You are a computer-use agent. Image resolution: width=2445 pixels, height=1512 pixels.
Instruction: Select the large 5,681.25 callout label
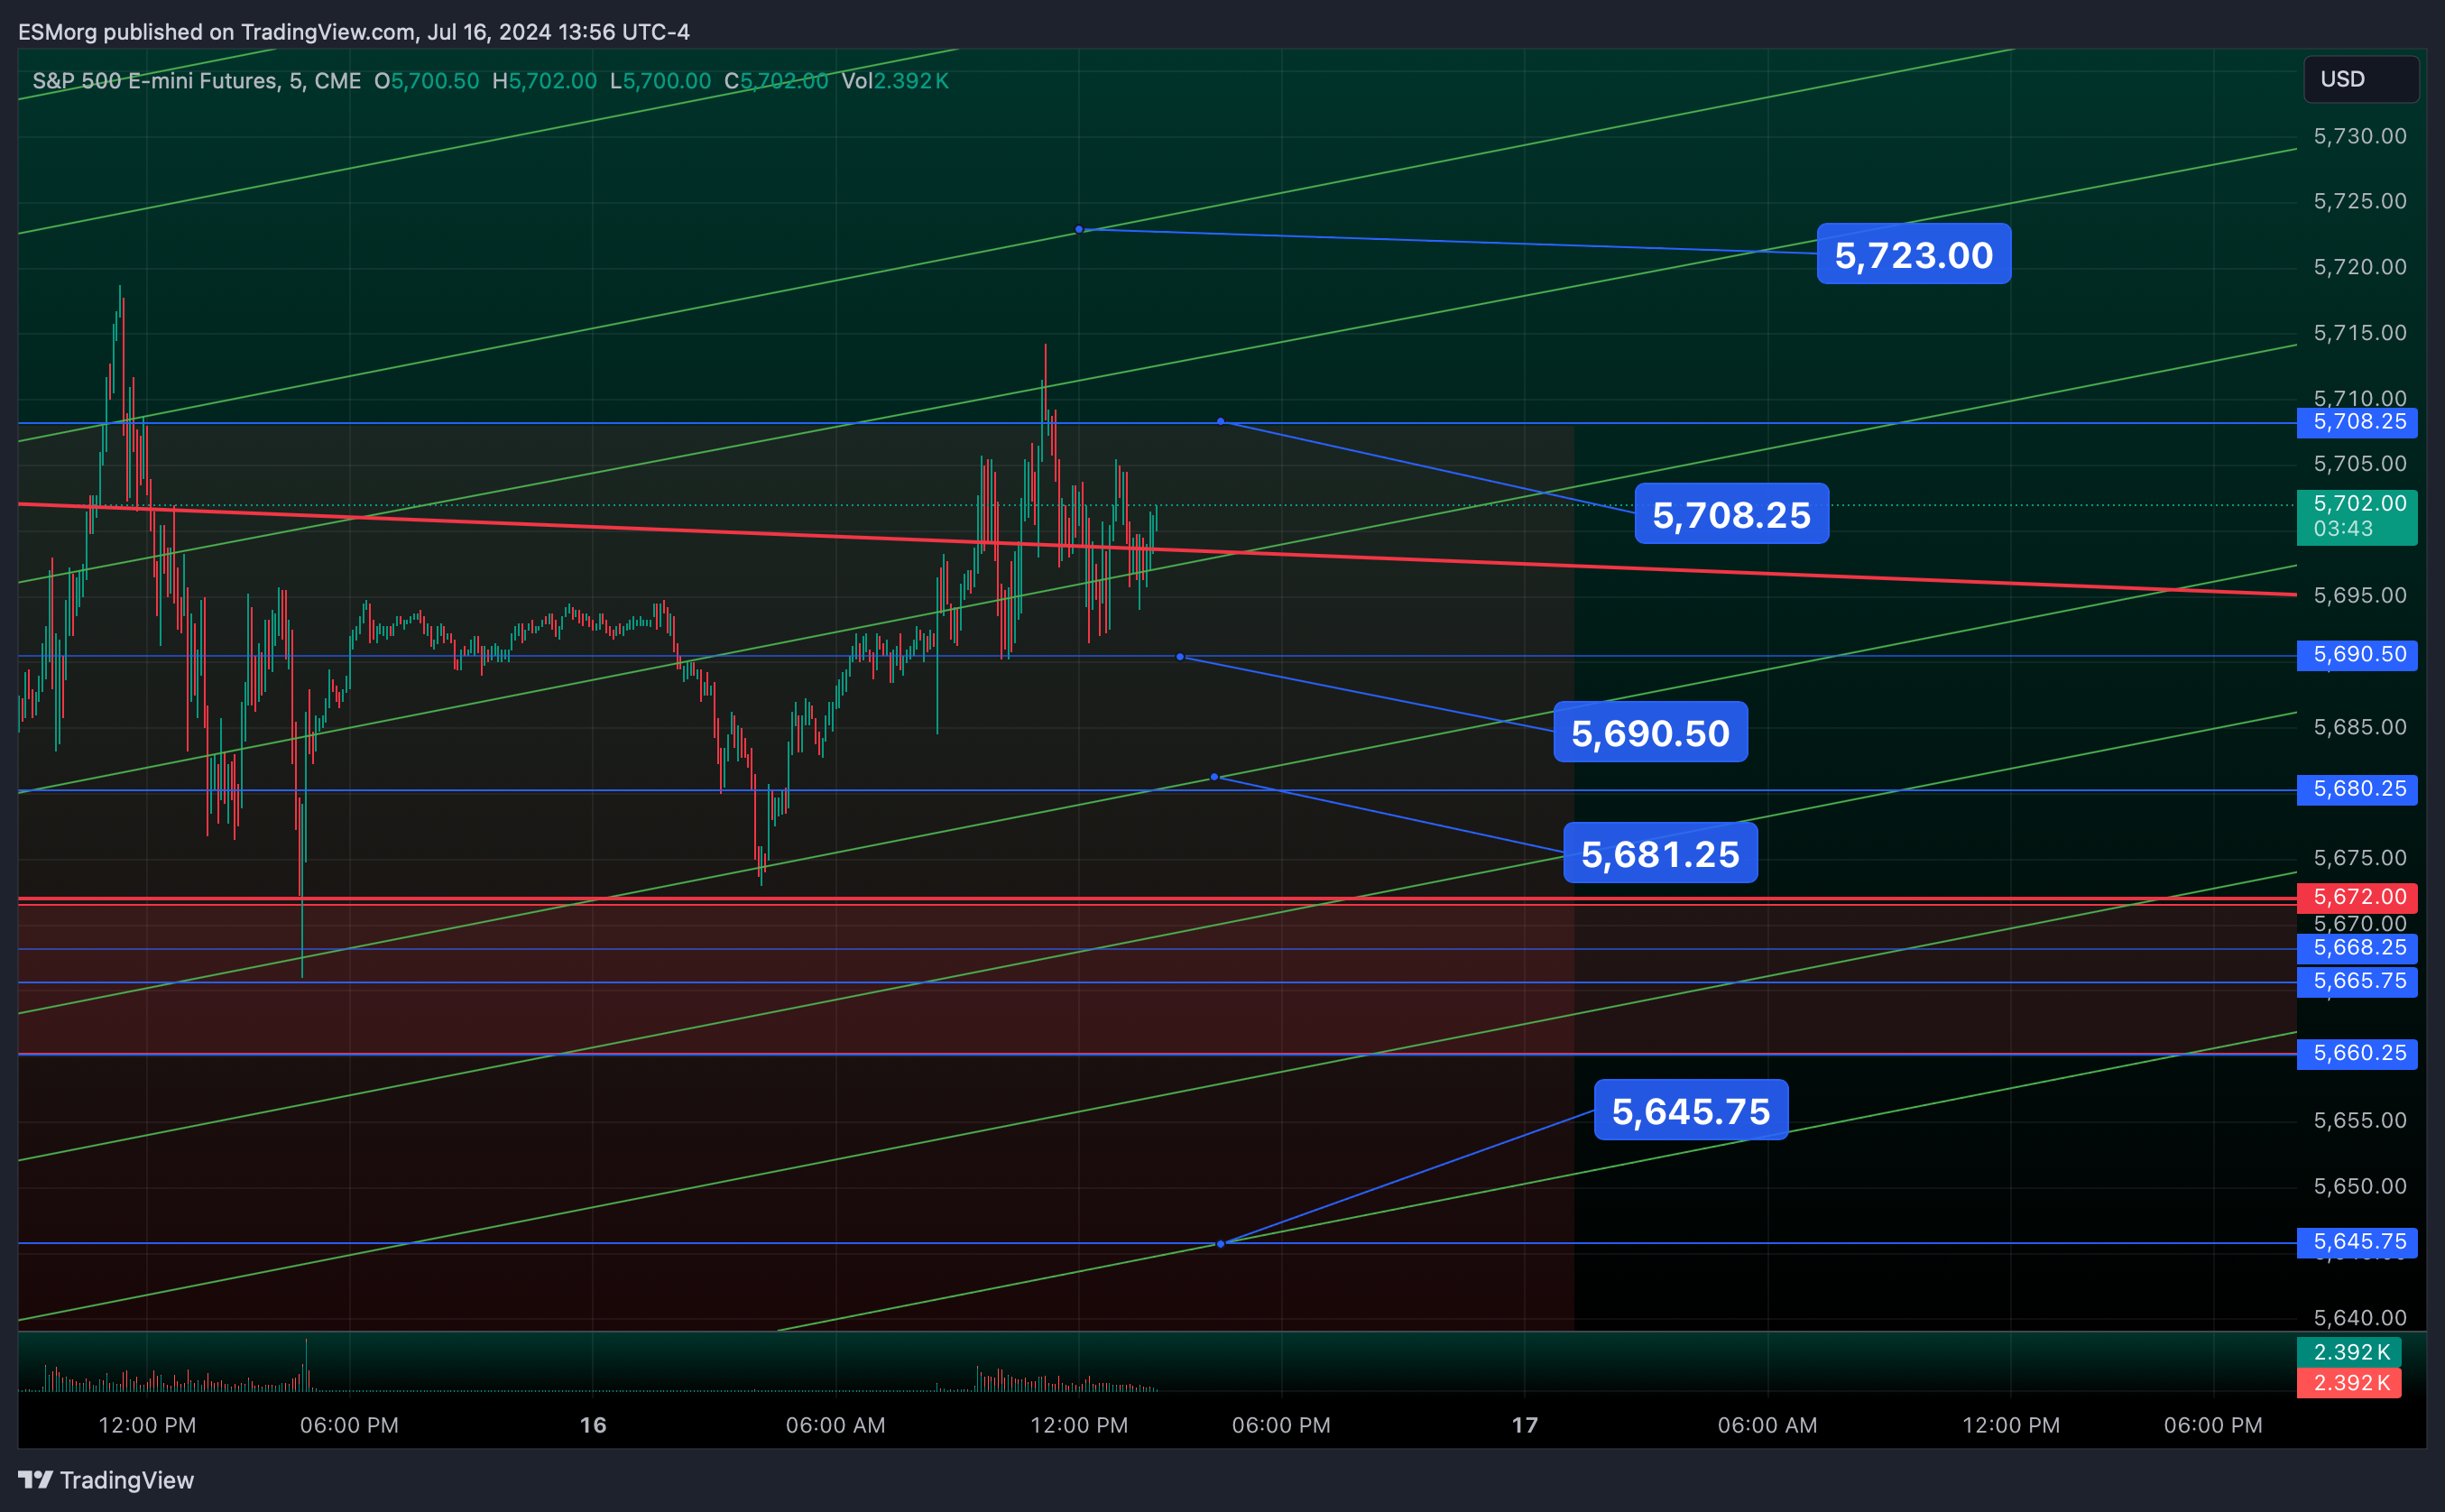coord(1660,853)
